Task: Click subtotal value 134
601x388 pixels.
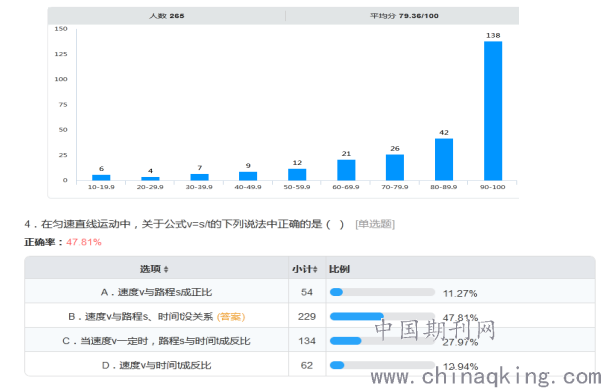Action: tap(307, 341)
